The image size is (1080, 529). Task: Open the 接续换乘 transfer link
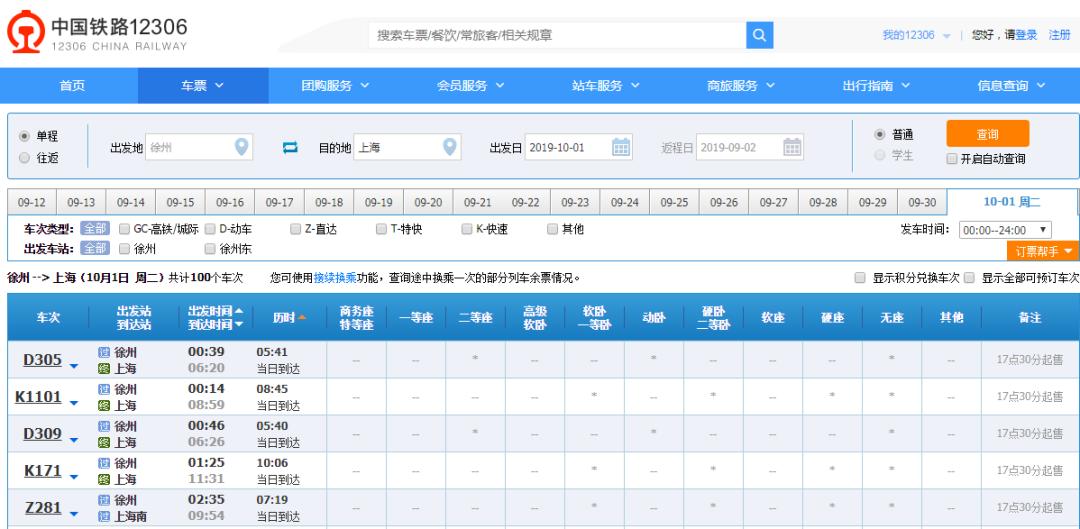tap(335, 278)
